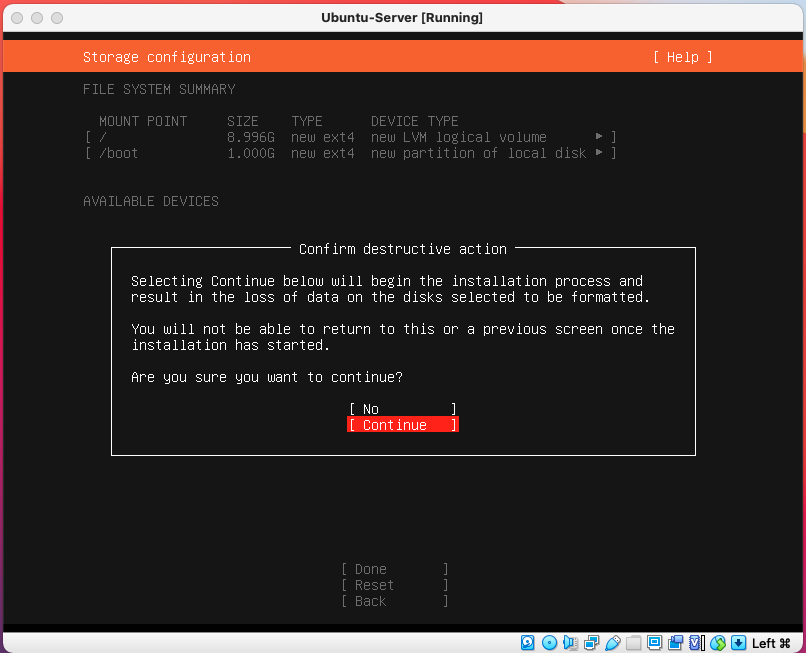
Task: Click the 8.996G size value
Action: 251,137
